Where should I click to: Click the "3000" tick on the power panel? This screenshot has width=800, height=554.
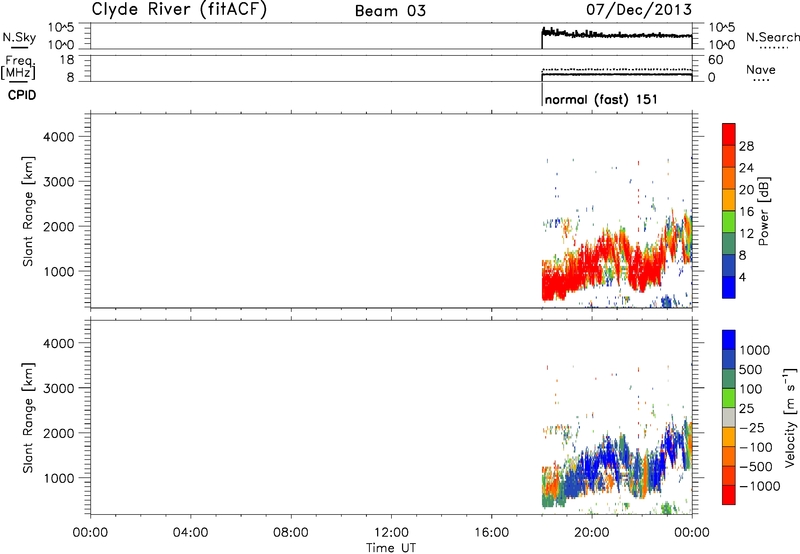(58, 182)
